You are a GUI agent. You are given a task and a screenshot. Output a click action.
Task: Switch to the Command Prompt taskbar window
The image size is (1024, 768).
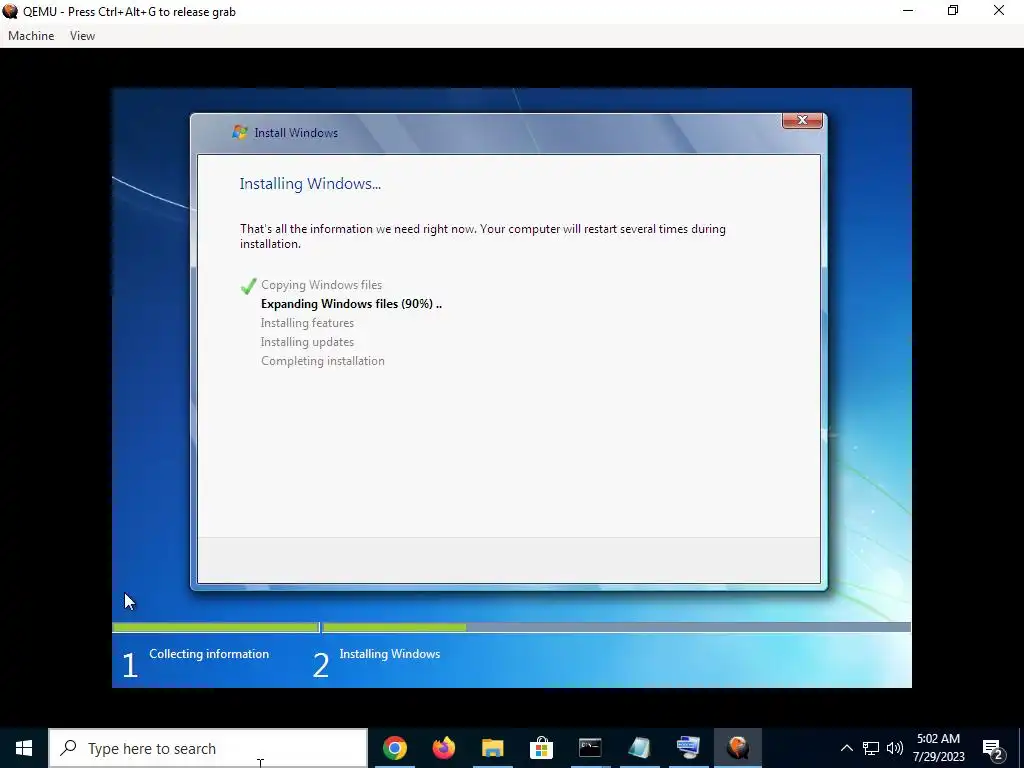point(590,748)
